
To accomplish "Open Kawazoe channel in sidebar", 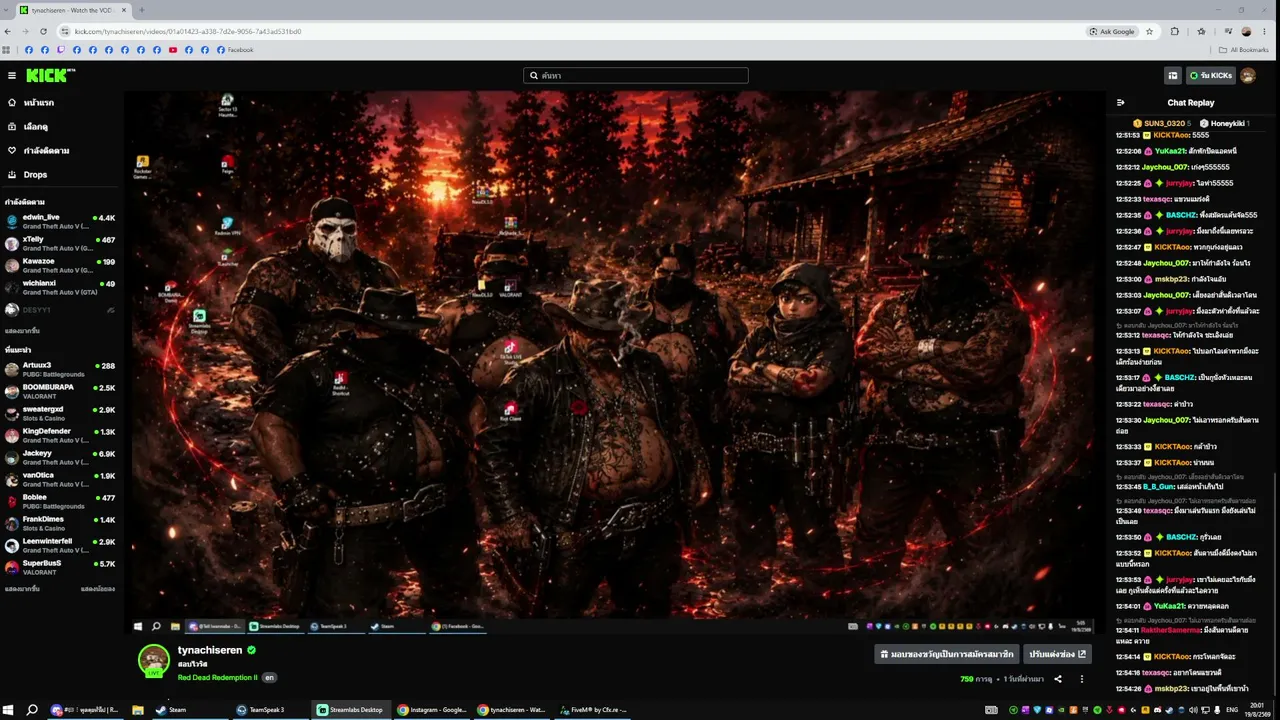I will tap(60, 265).
